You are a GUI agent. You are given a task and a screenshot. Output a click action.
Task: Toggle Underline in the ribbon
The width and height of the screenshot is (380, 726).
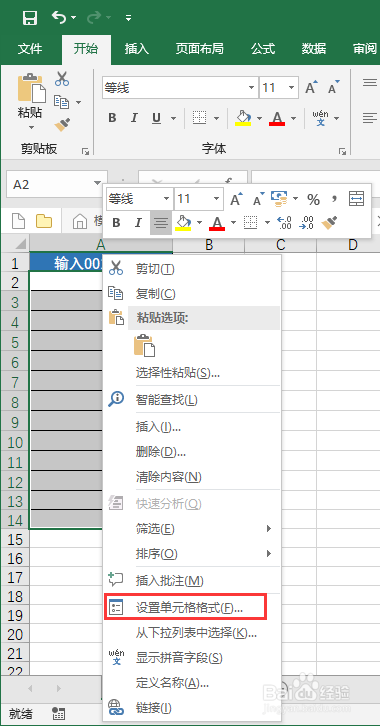tap(156, 118)
